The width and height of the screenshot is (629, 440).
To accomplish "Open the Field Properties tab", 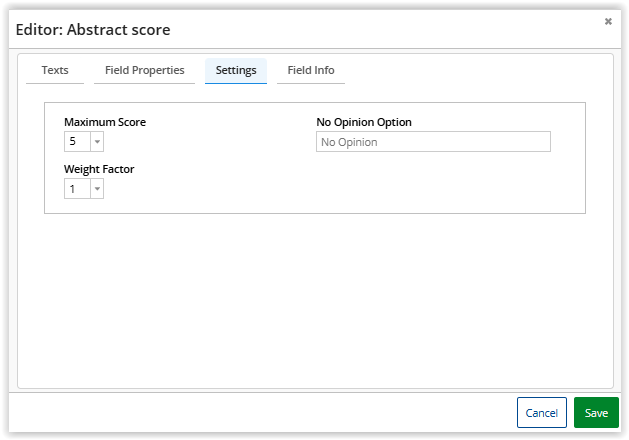I will point(145,71).
